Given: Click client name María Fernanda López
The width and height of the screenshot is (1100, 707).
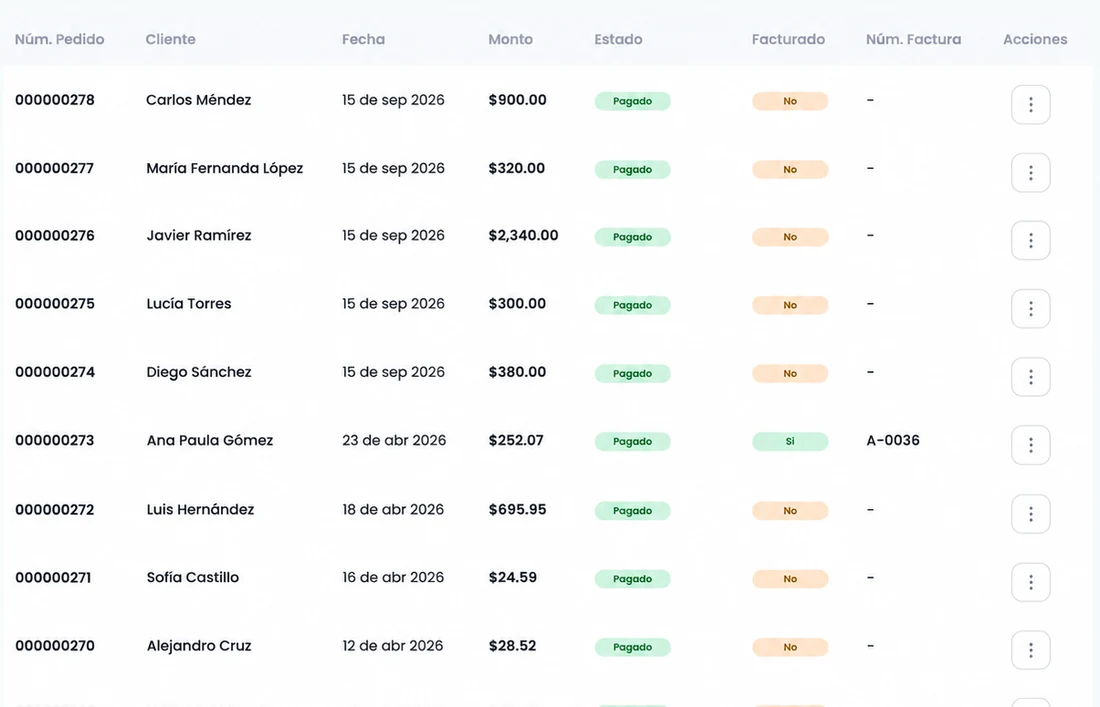Looking at the screenshot, I should coord(224,168).
